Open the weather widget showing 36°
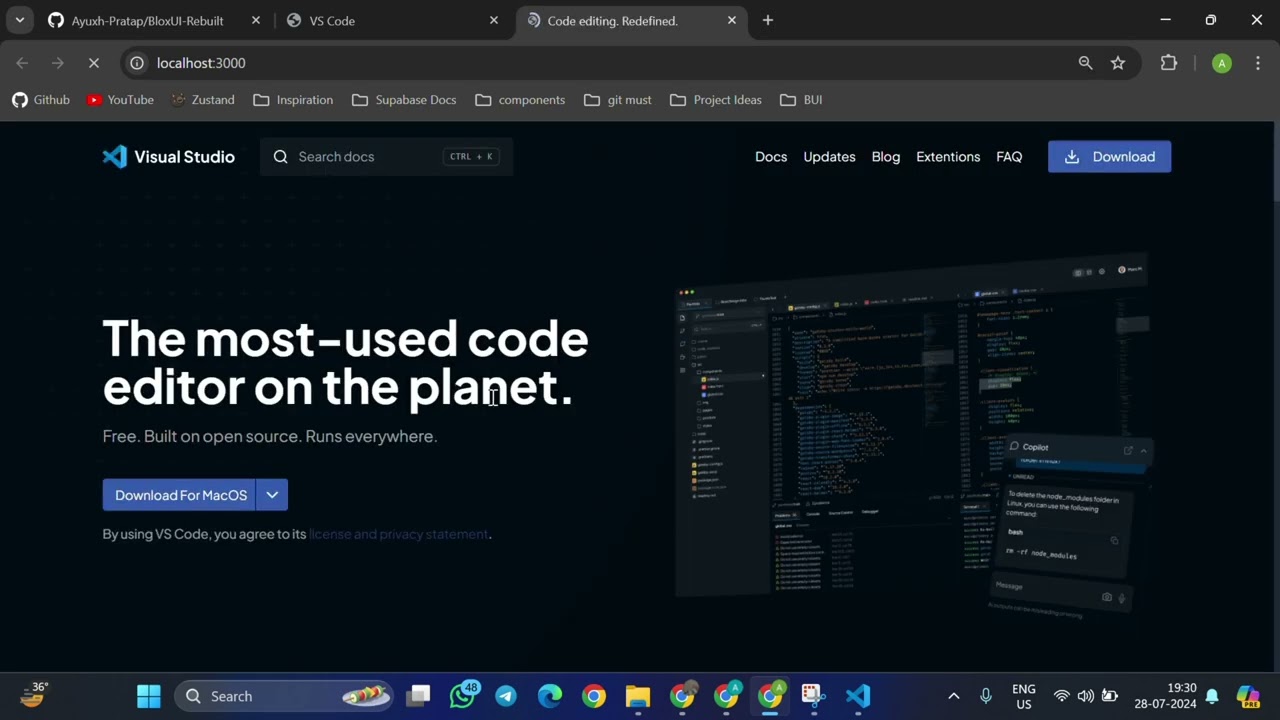 34,695
